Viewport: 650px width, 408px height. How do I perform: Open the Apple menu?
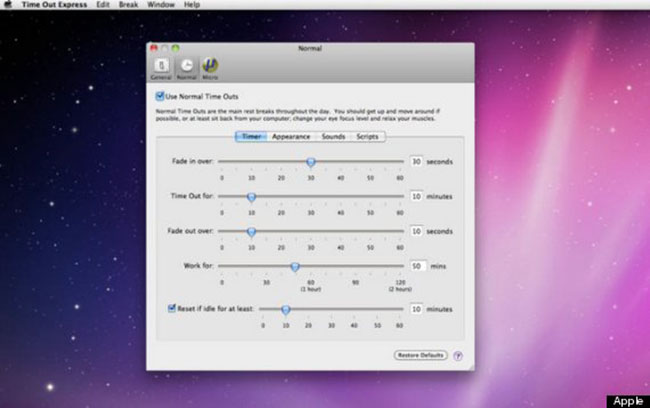point(8,5)
